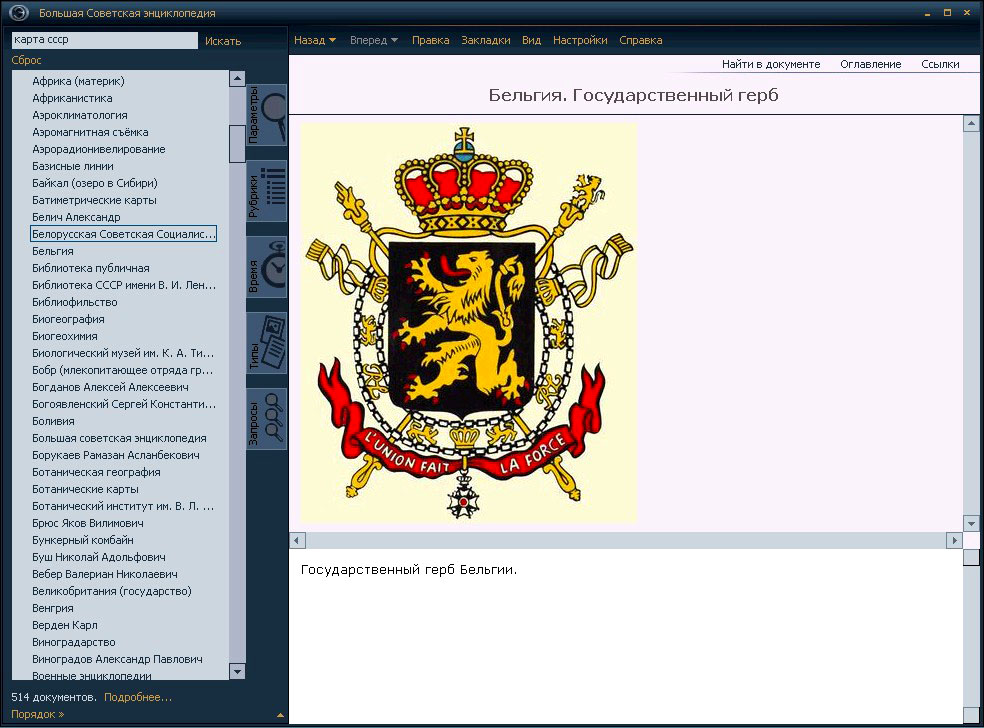The width and height of the screenshot is (984, 728).
Task: Click the horizontal scrollbar track under the image
Action: [626, 540]
